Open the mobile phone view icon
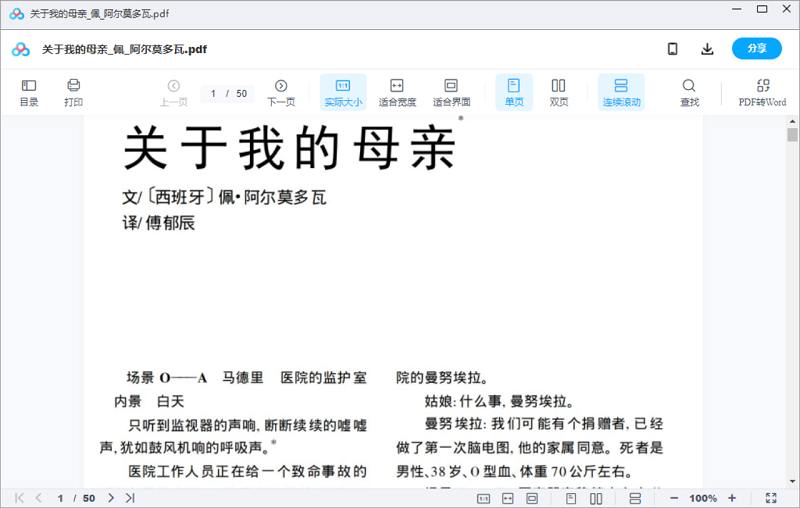 pyautogui.click(x=673, y=49)
